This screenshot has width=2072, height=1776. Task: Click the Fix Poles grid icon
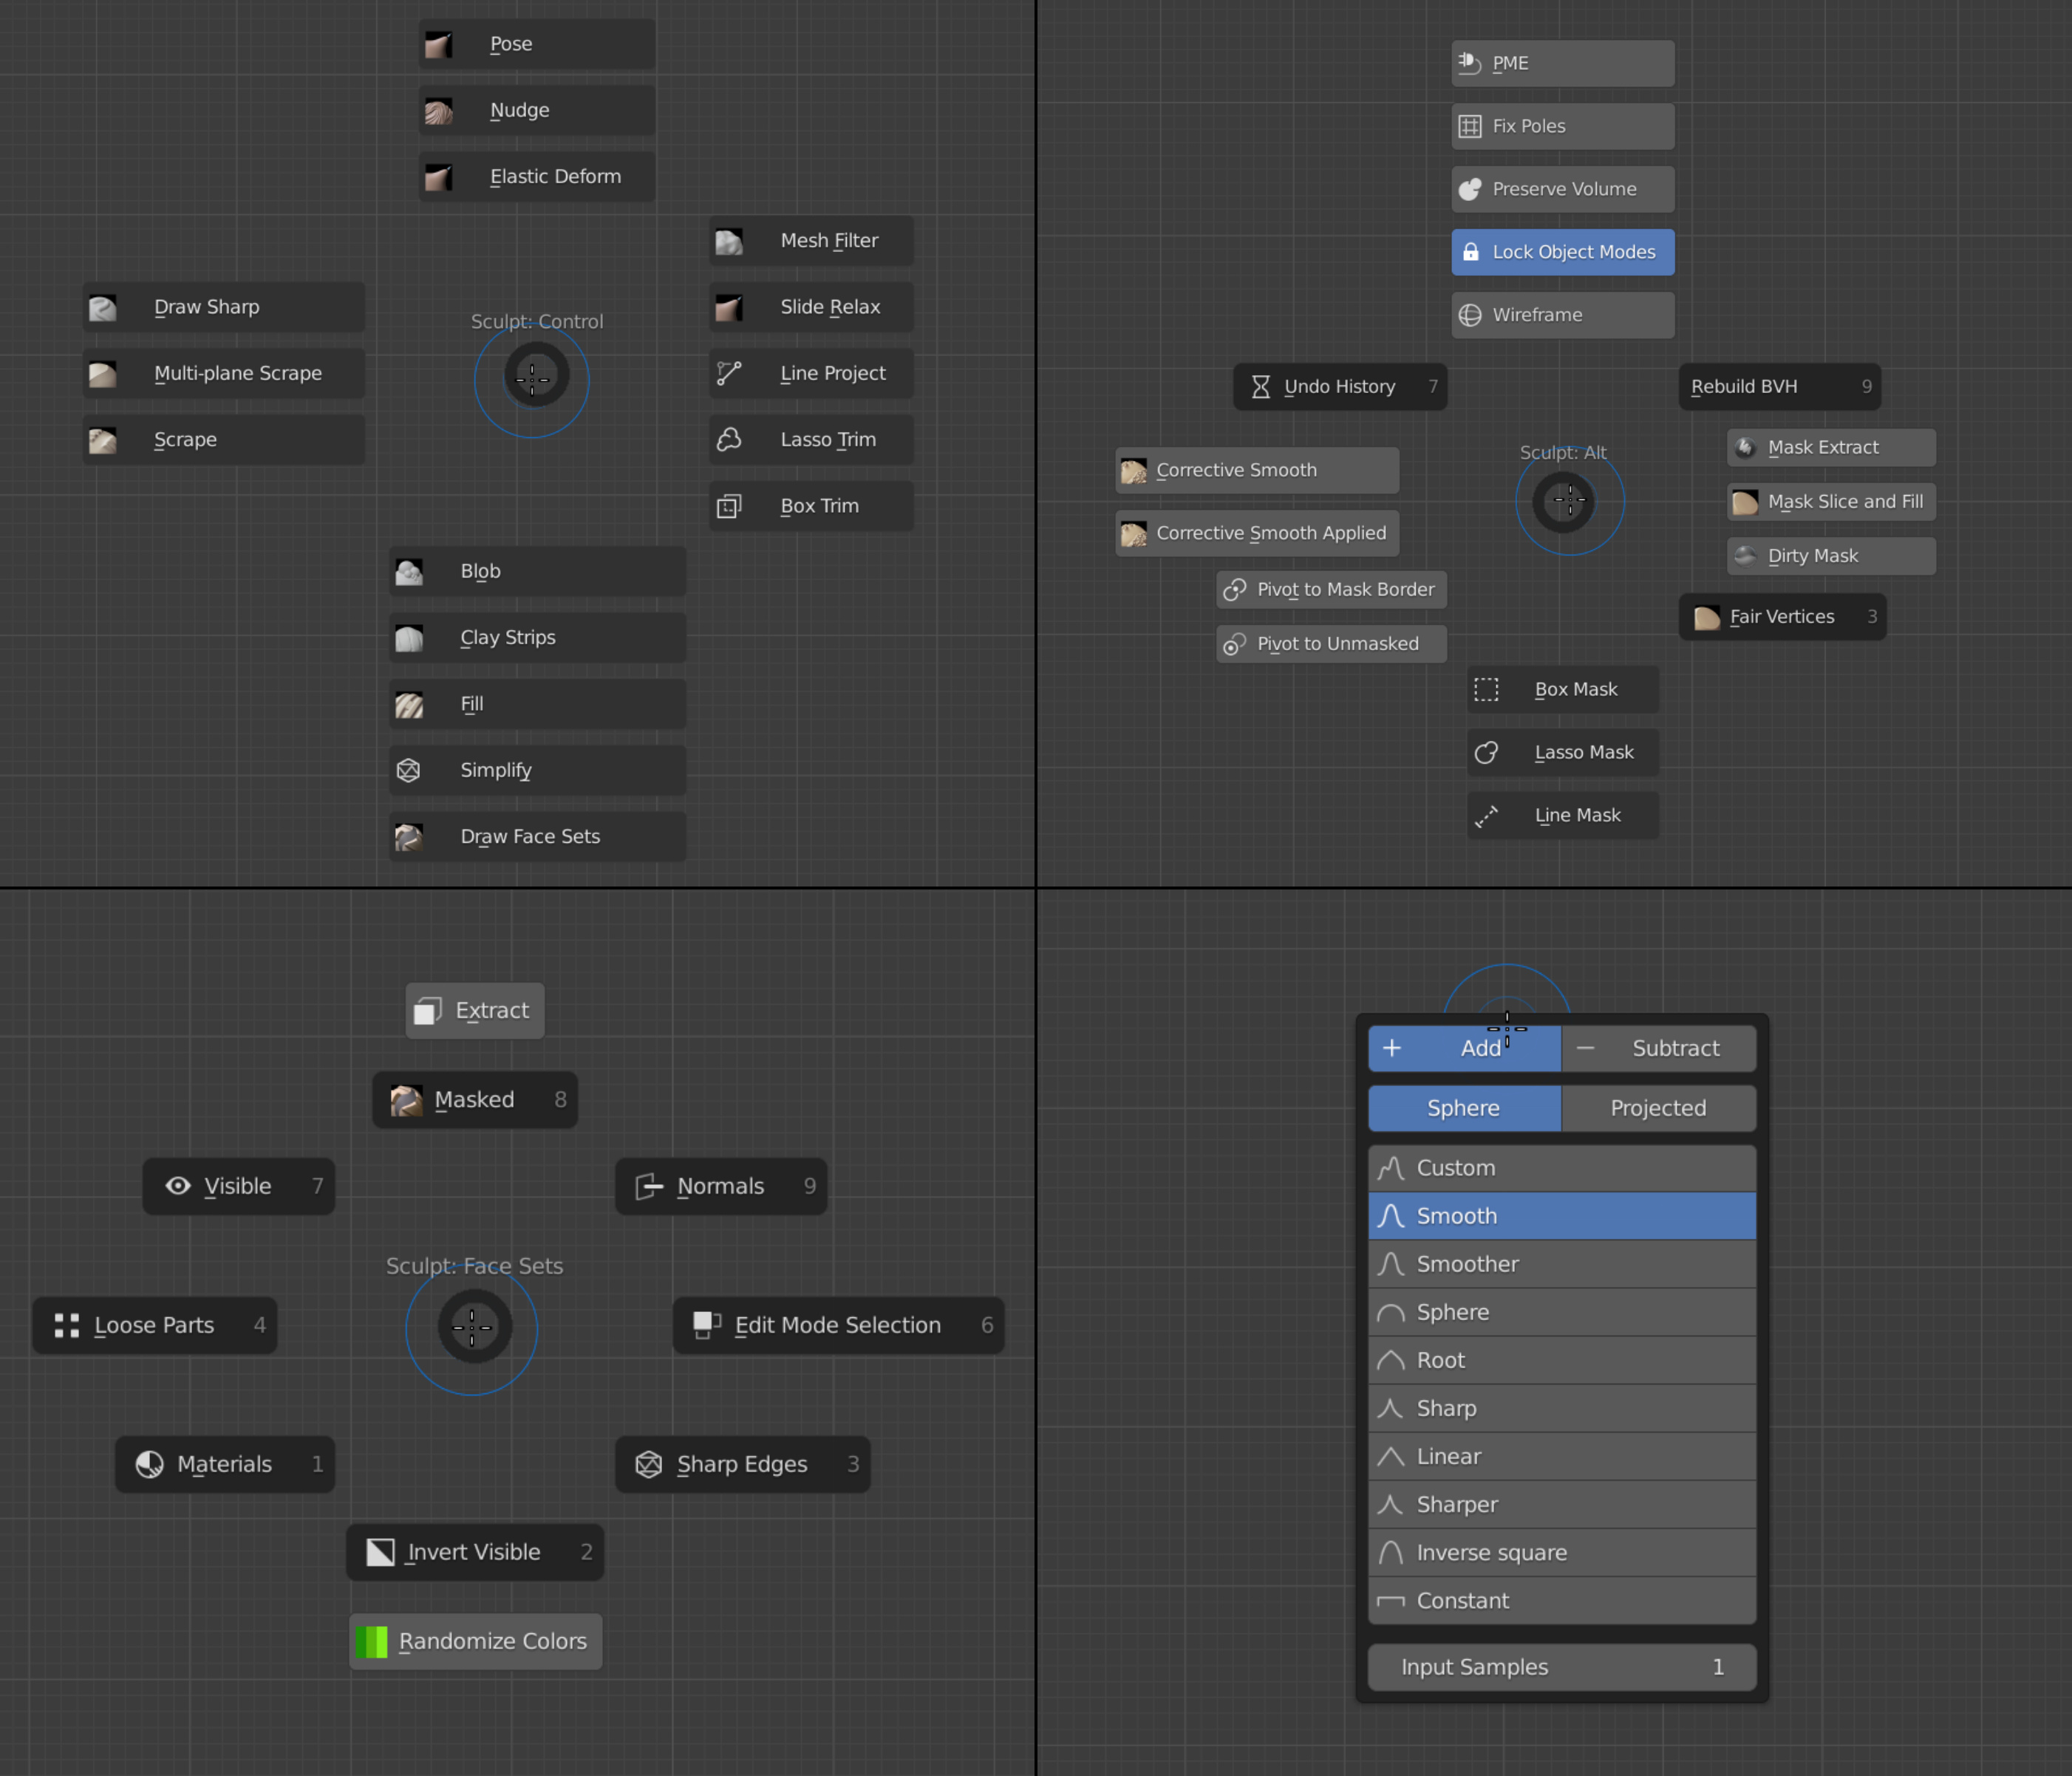point(1469,126)
